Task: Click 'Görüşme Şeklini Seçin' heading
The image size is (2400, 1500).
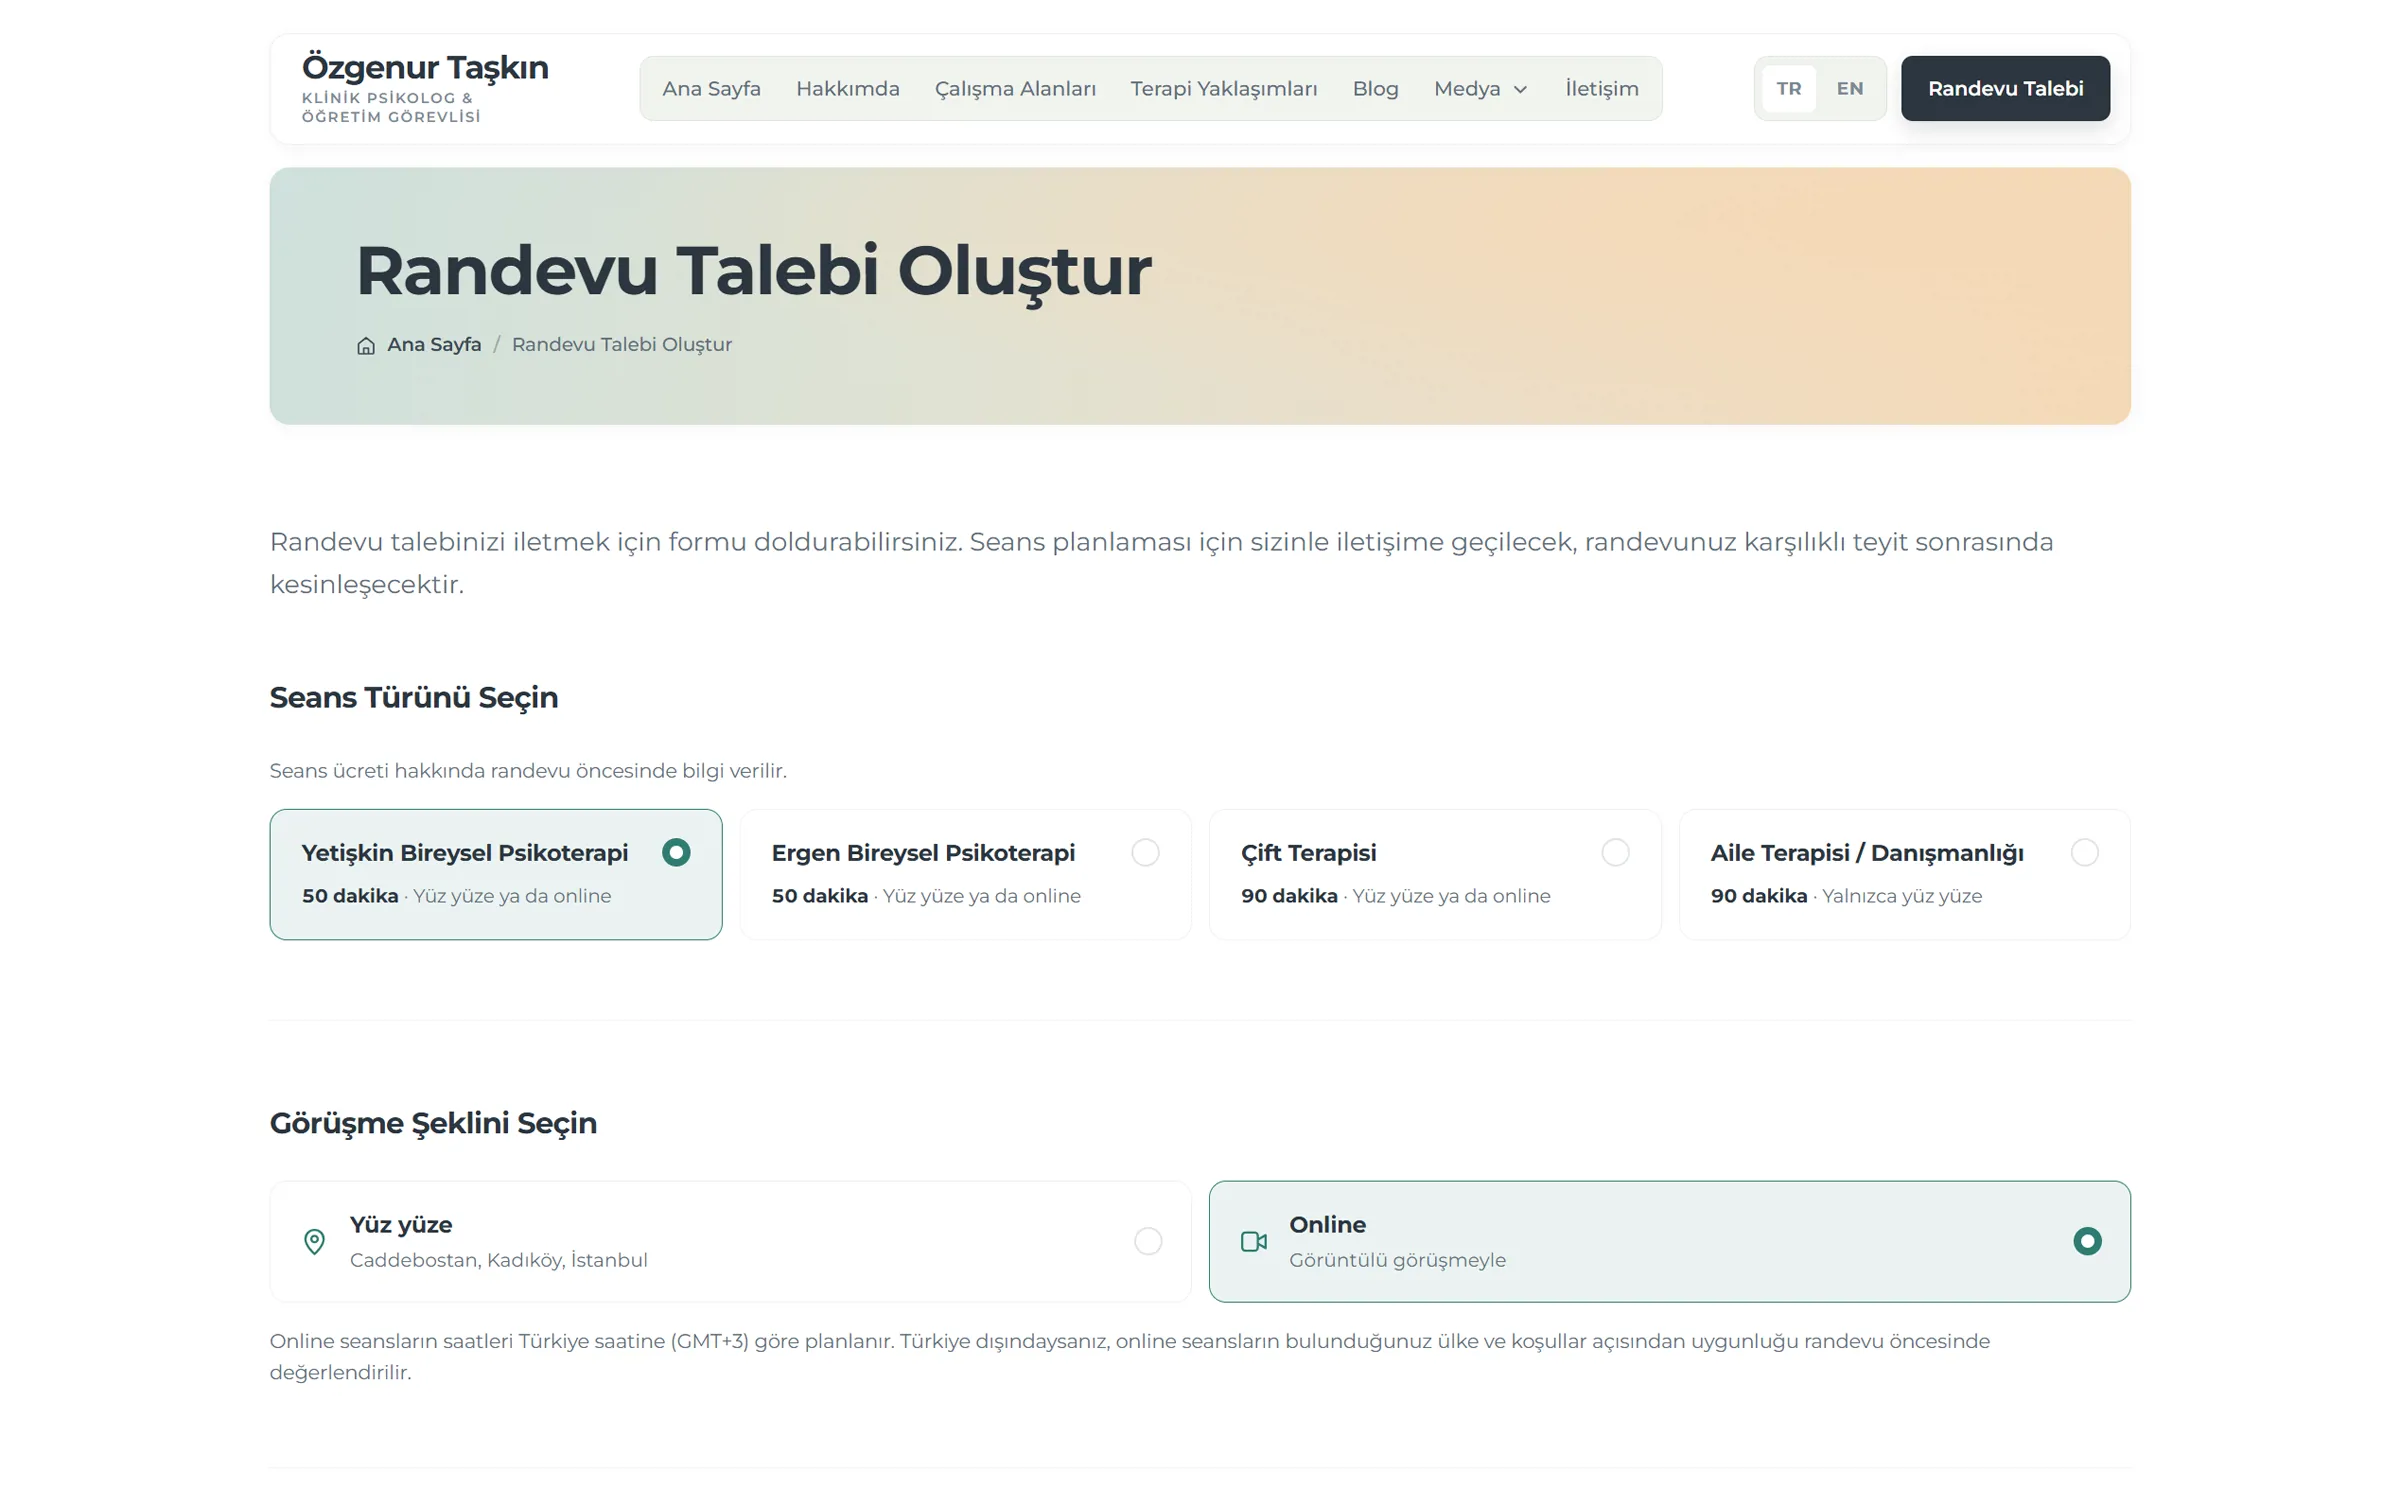Action: pyautogui.click(x=433, y=1123)
